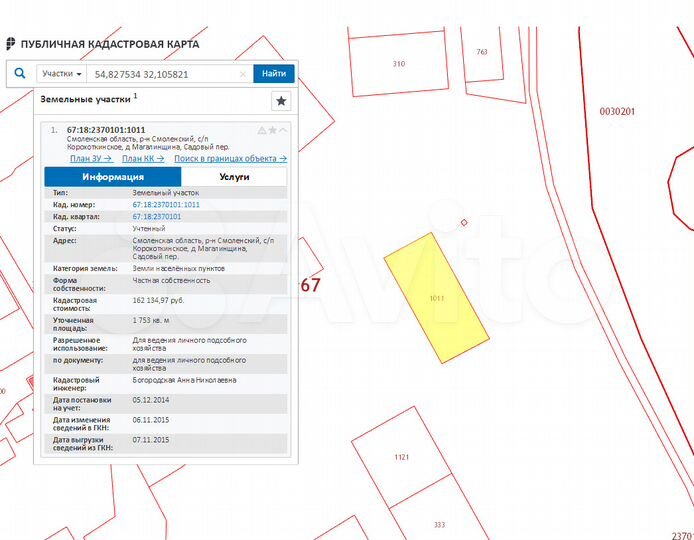Select parcel 1121 on the map
This screenshot has width=694, height=540.
401,457
